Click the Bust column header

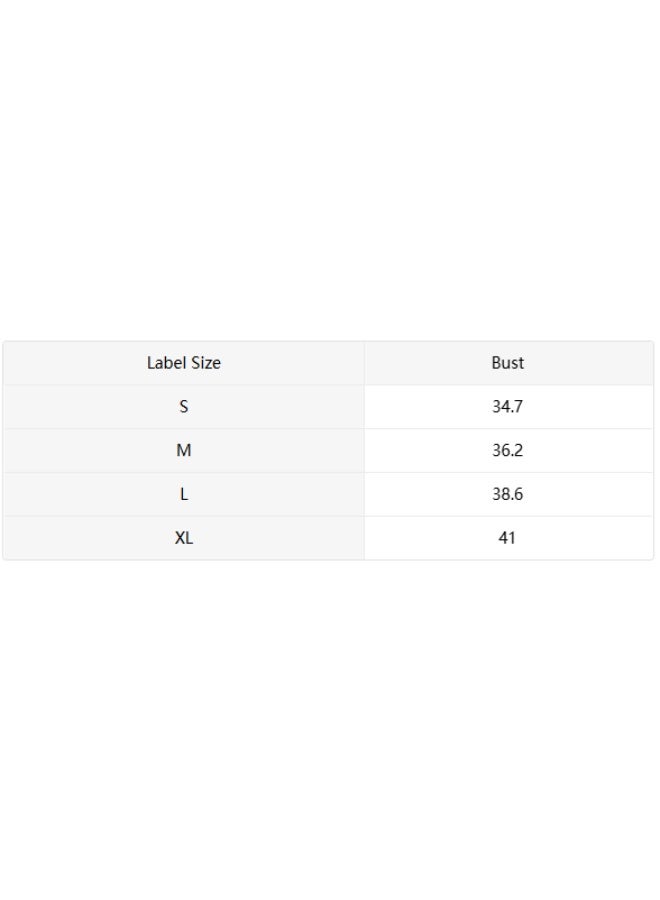click(x=508, y=363)
